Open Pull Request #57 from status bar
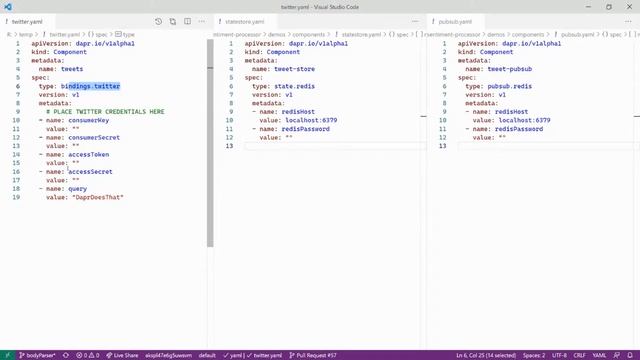 (x=313, y=355)
